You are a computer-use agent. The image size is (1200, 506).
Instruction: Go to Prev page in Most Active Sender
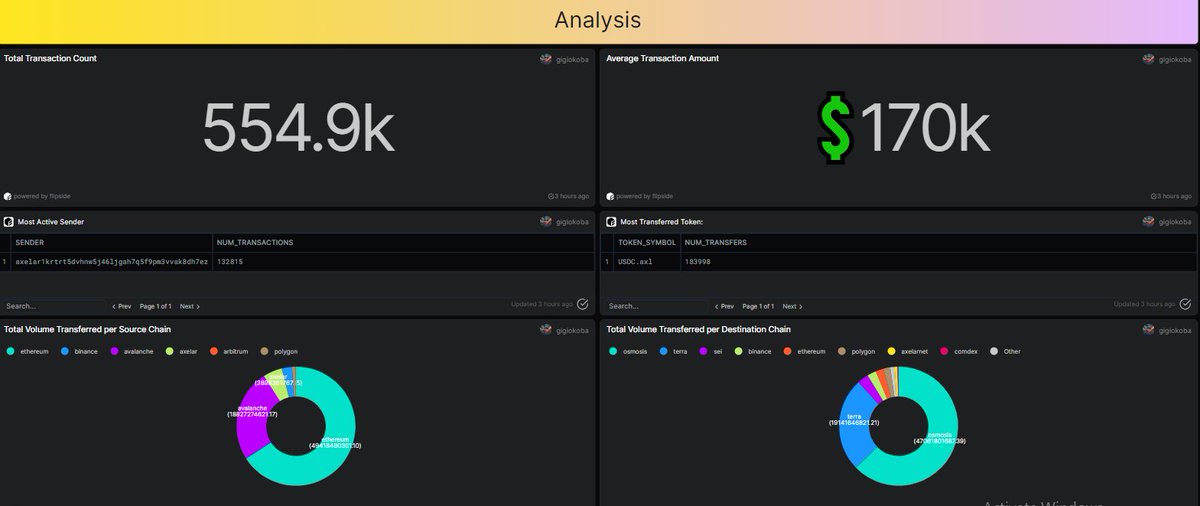[121, 306]
